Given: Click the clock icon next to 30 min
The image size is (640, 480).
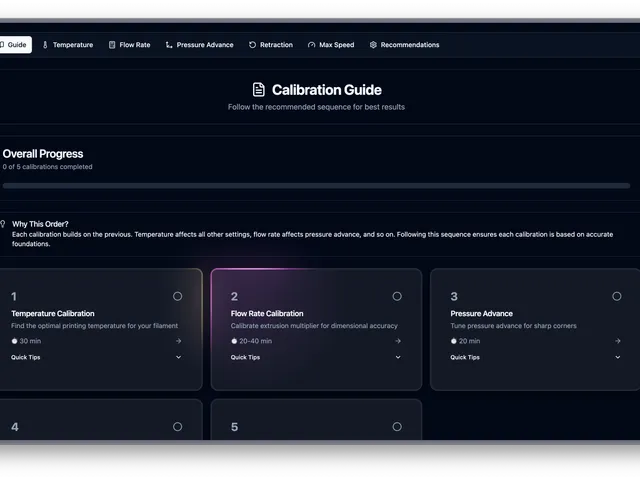Looking at the screenshot, I should (x=14, y=341).
